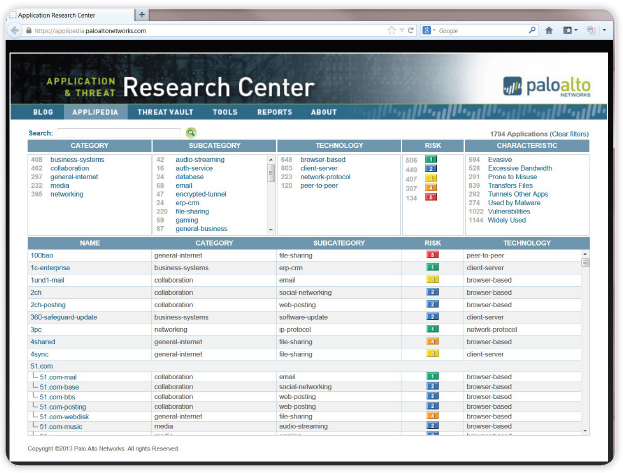Filter by risk level 5 red badge
Viewport: 623px width, 473px height.
[431, 197]
